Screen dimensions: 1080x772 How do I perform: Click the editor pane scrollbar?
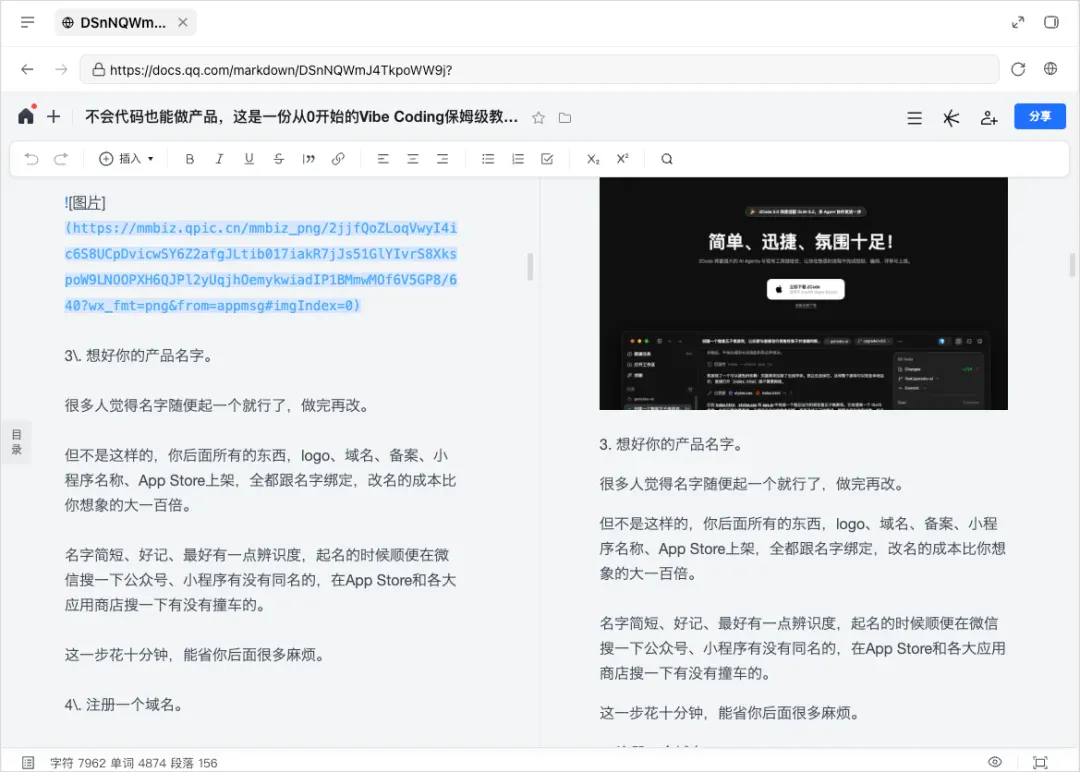click(x=530, y=267)
